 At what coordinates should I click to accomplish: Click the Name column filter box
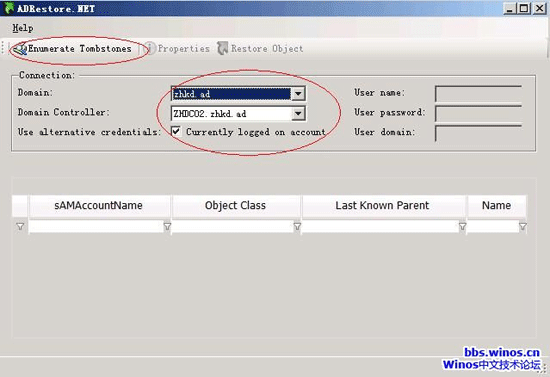(493, 227)
